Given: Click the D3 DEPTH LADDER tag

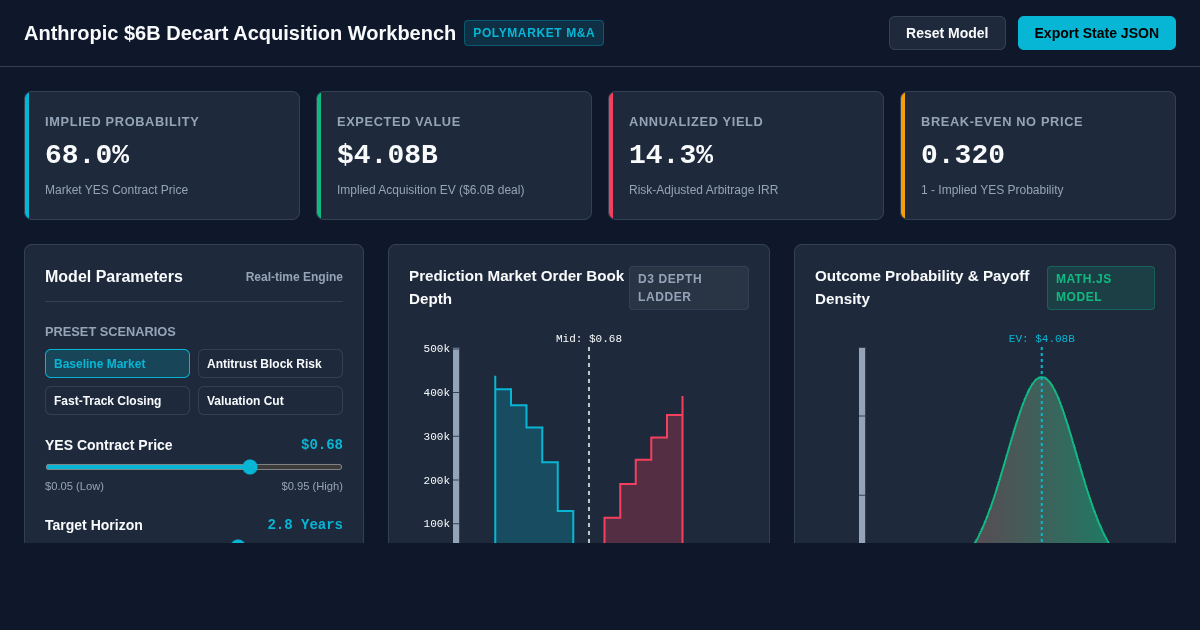Looking at the screenshot, I should click(x=689, y=288).
